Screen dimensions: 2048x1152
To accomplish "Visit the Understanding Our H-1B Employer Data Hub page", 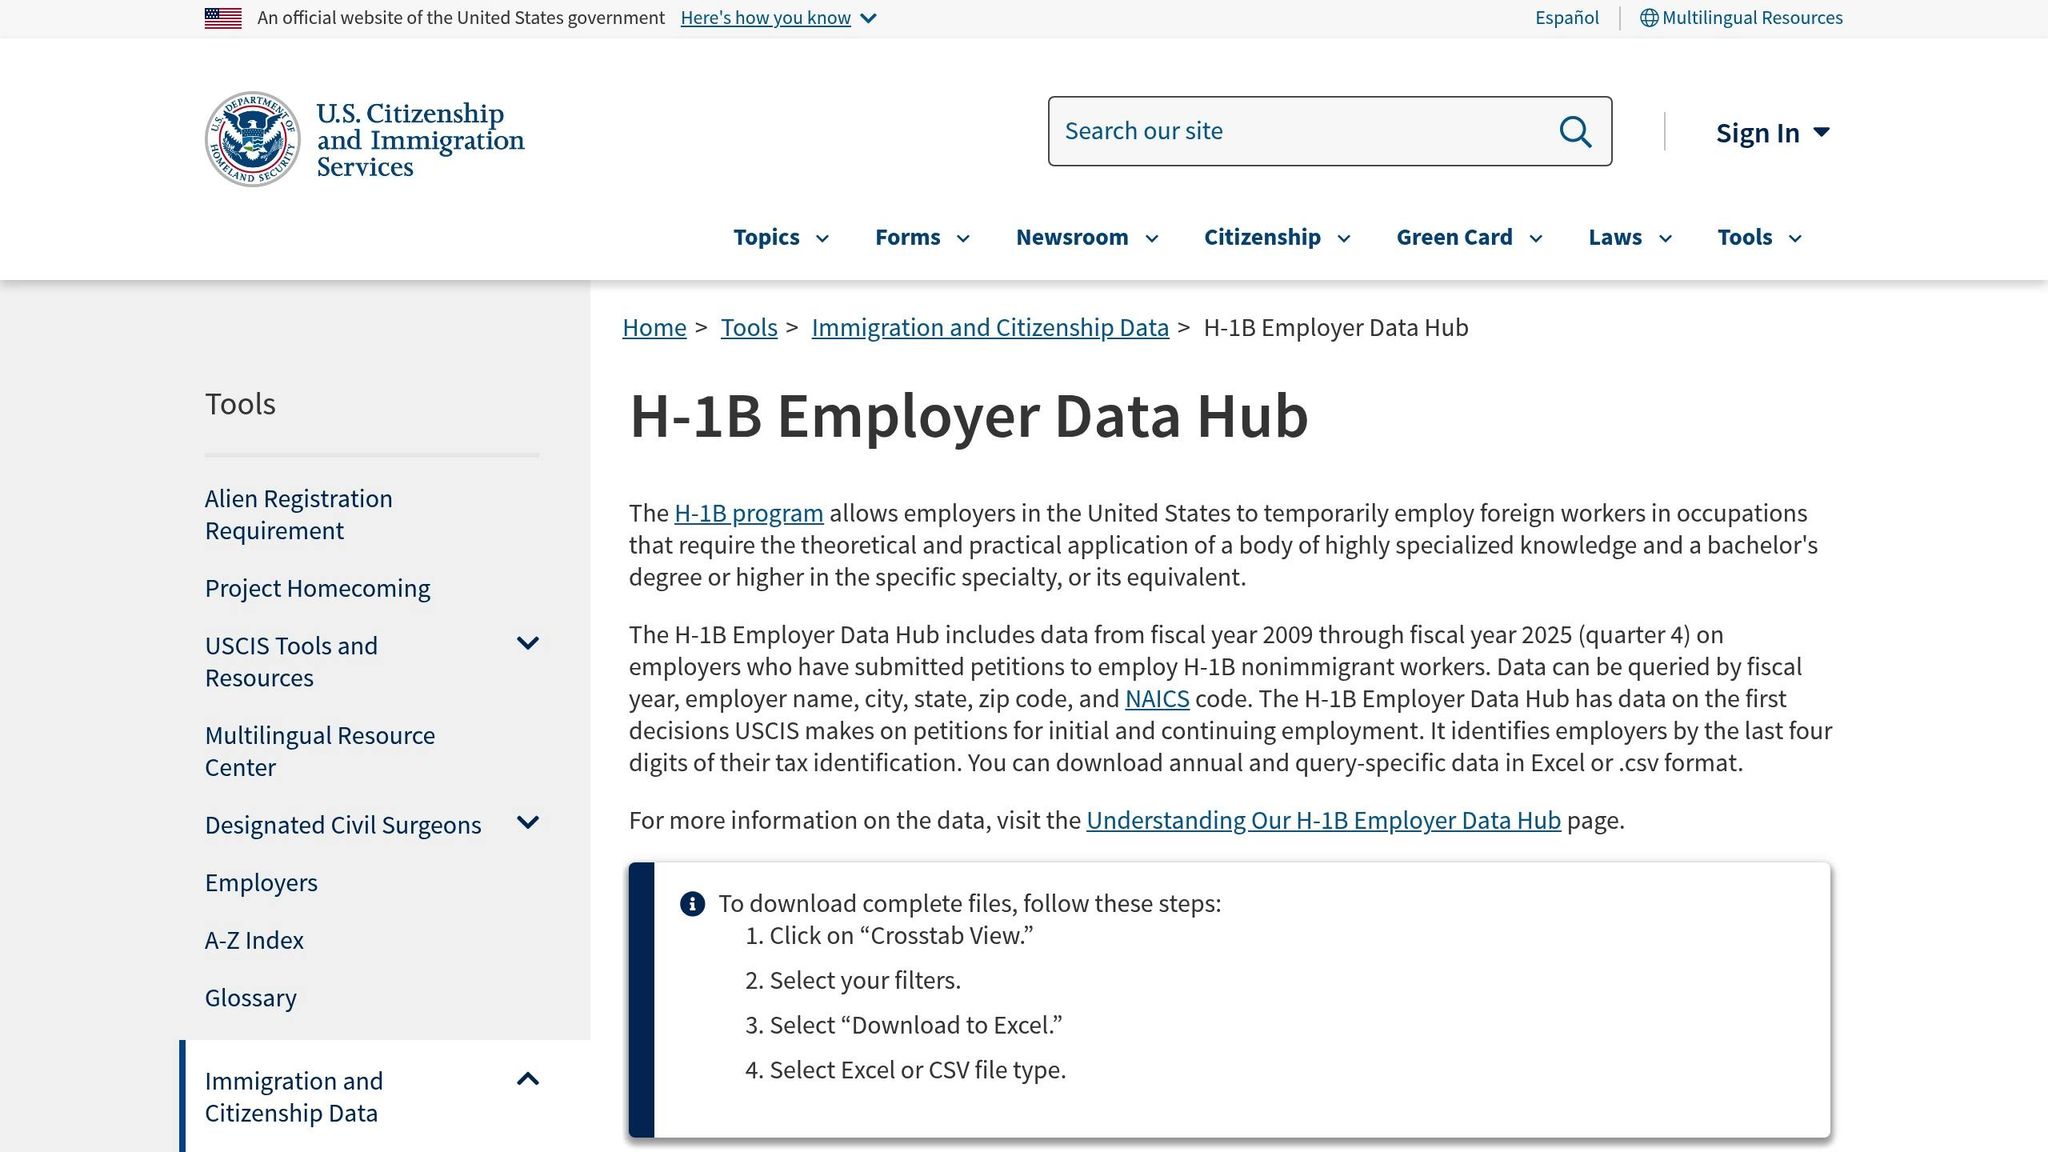I will pyautogui.click(x=1322, y=820).
